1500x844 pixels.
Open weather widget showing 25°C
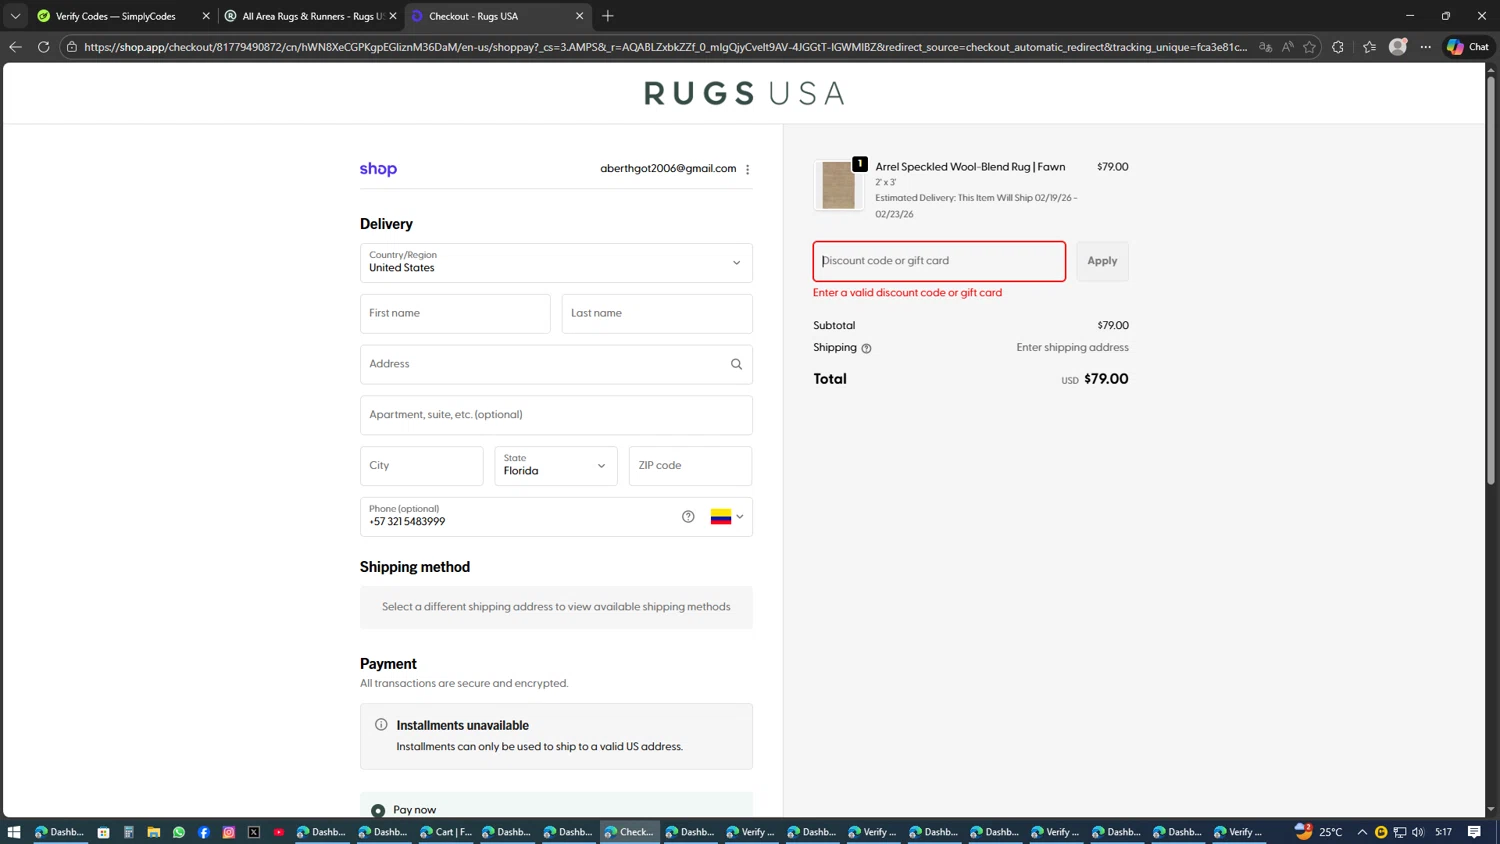pos(1318,832)
